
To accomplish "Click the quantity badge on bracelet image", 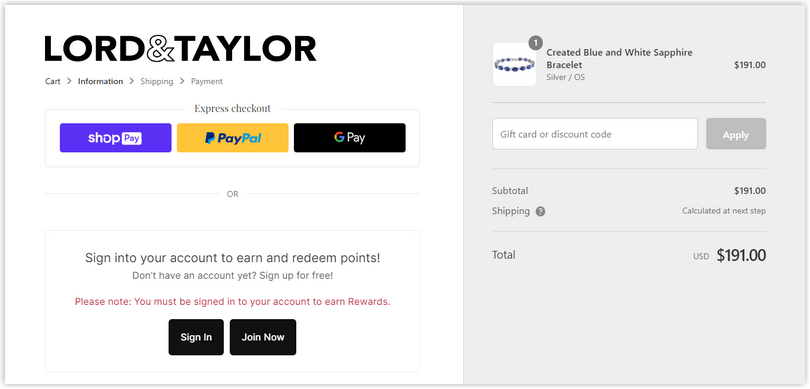I will (x=536, y=42).
